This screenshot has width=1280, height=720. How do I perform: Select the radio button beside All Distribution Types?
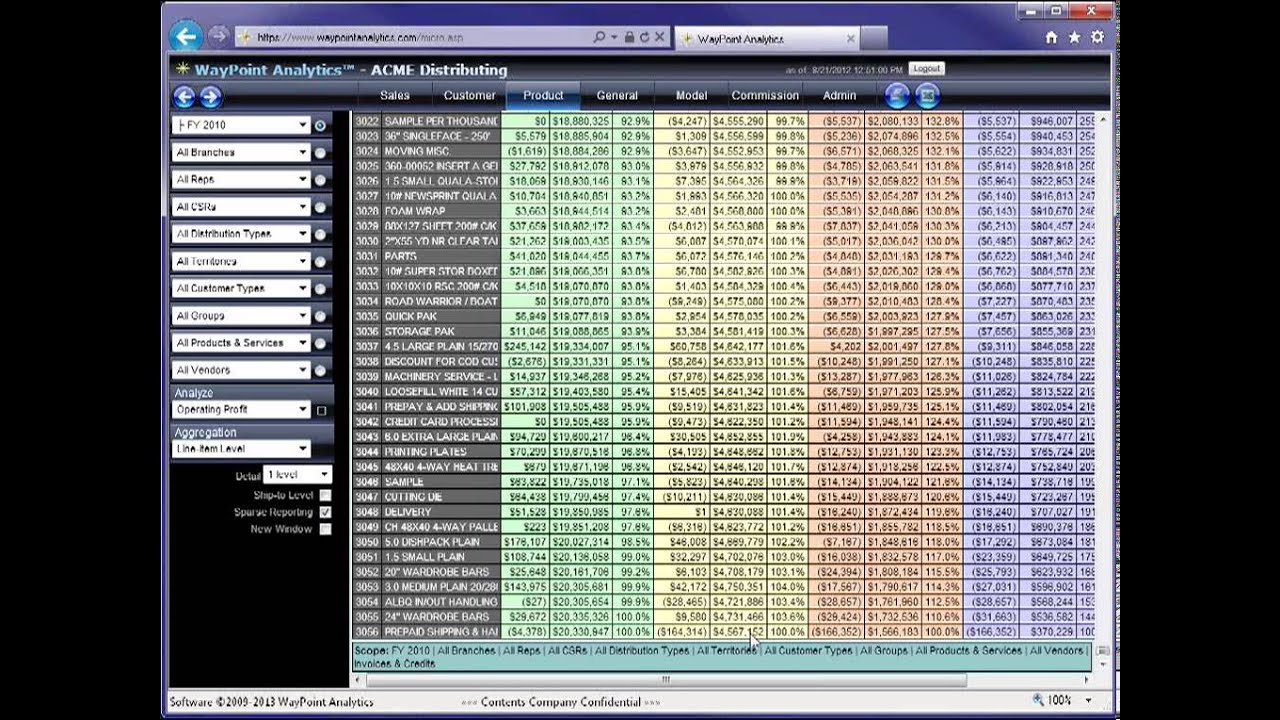point(320,234)
